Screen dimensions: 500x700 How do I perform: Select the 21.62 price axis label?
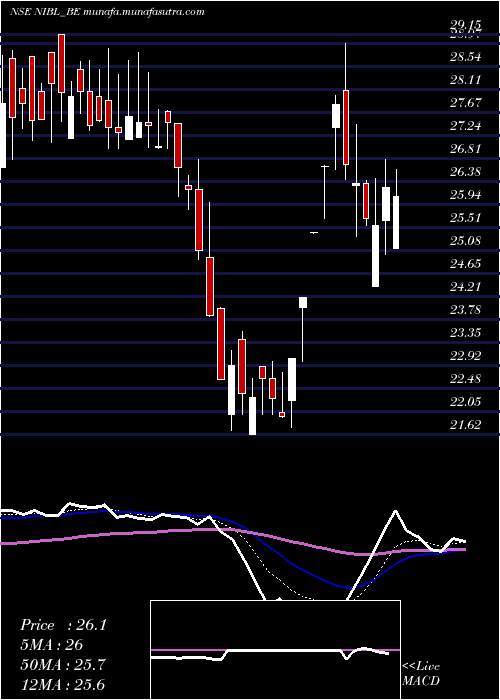467,425
